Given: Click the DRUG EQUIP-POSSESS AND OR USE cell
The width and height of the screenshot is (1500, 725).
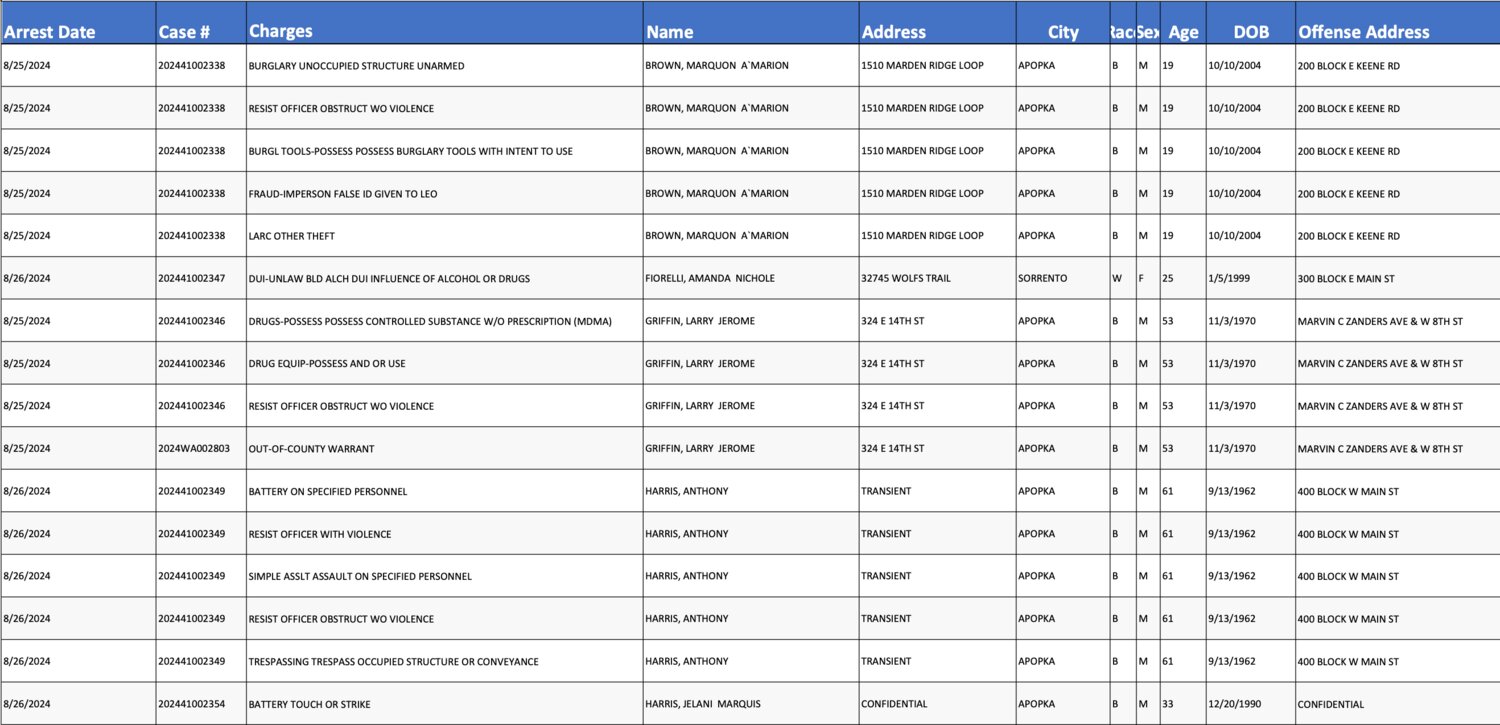Looking at the screenshot, I should [445, 363].
